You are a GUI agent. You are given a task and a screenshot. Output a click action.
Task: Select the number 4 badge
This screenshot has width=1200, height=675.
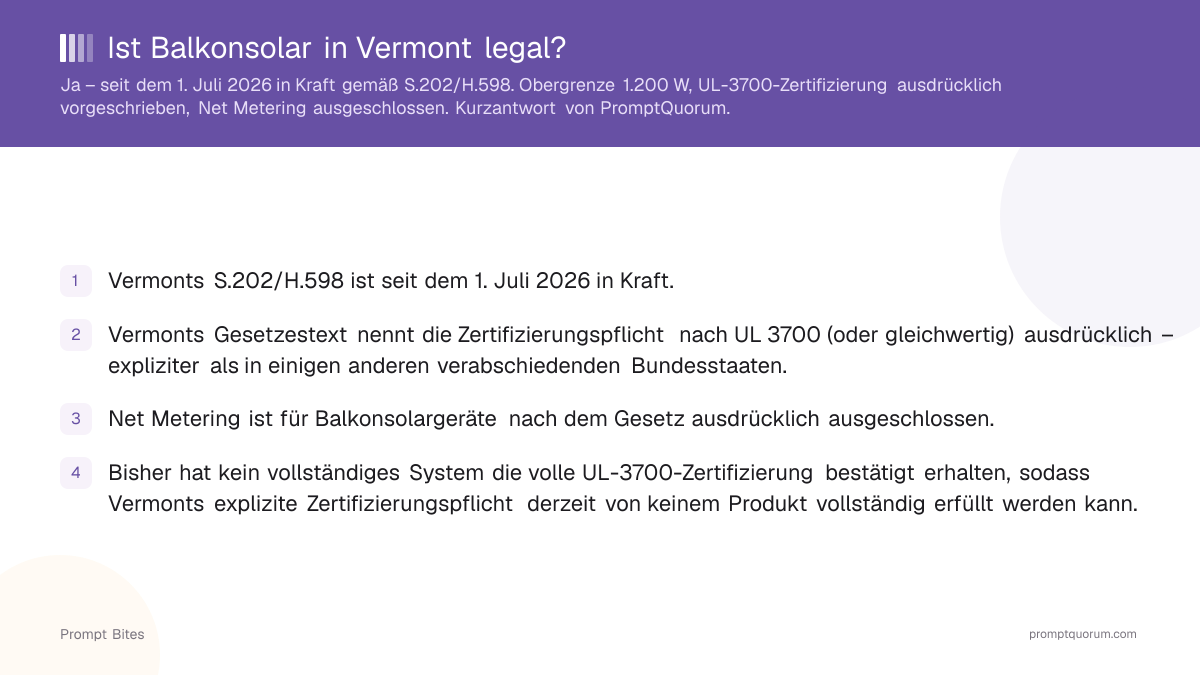pyautogui.click(x=76, y=473)
